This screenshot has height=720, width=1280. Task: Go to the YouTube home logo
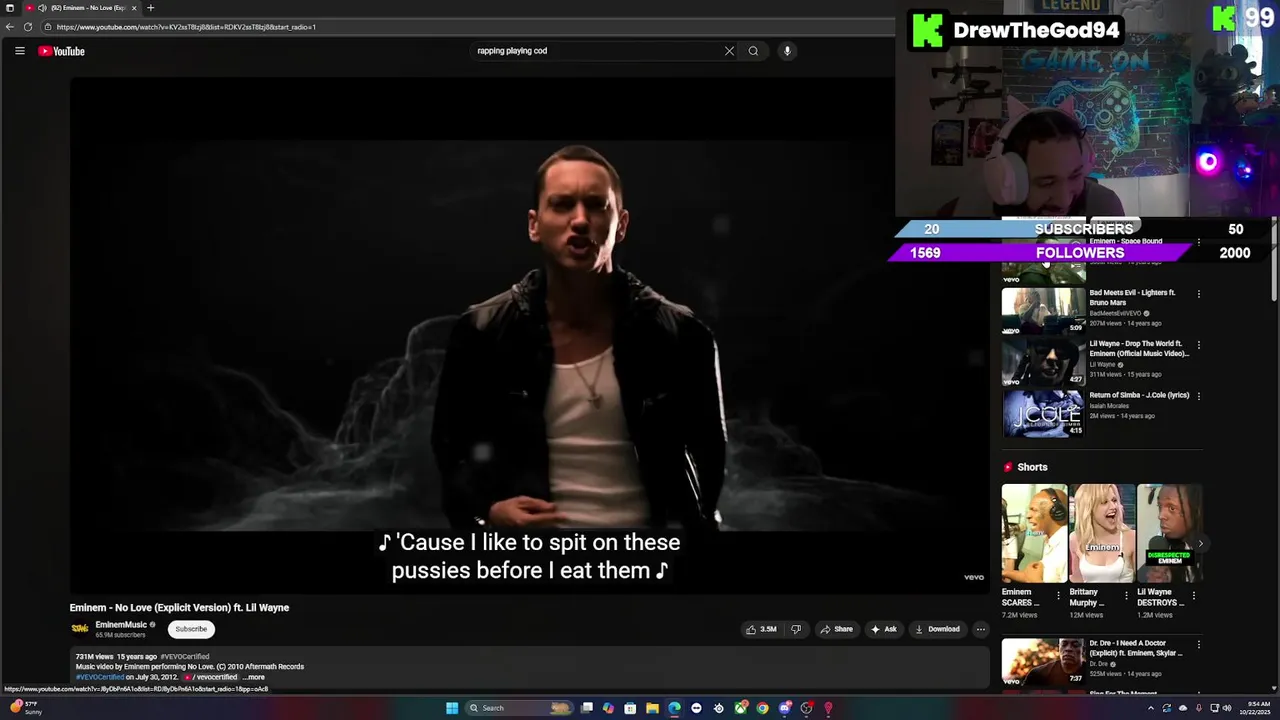click(x=61, y=51)
